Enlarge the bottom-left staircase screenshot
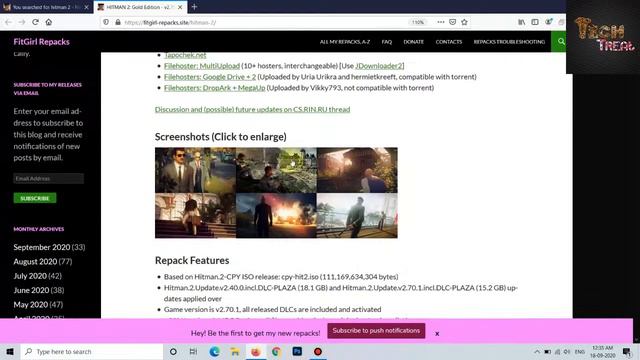Image resolution: width=640 pixels, height=360 pixels. [x=195, y=216]
